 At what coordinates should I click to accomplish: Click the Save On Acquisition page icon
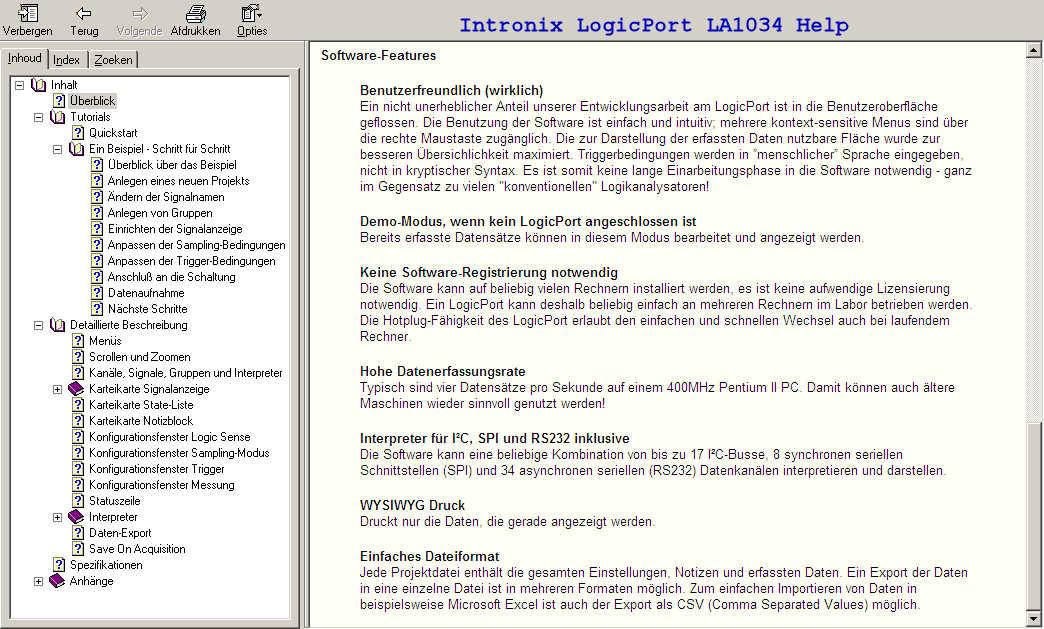coord(78,549)
